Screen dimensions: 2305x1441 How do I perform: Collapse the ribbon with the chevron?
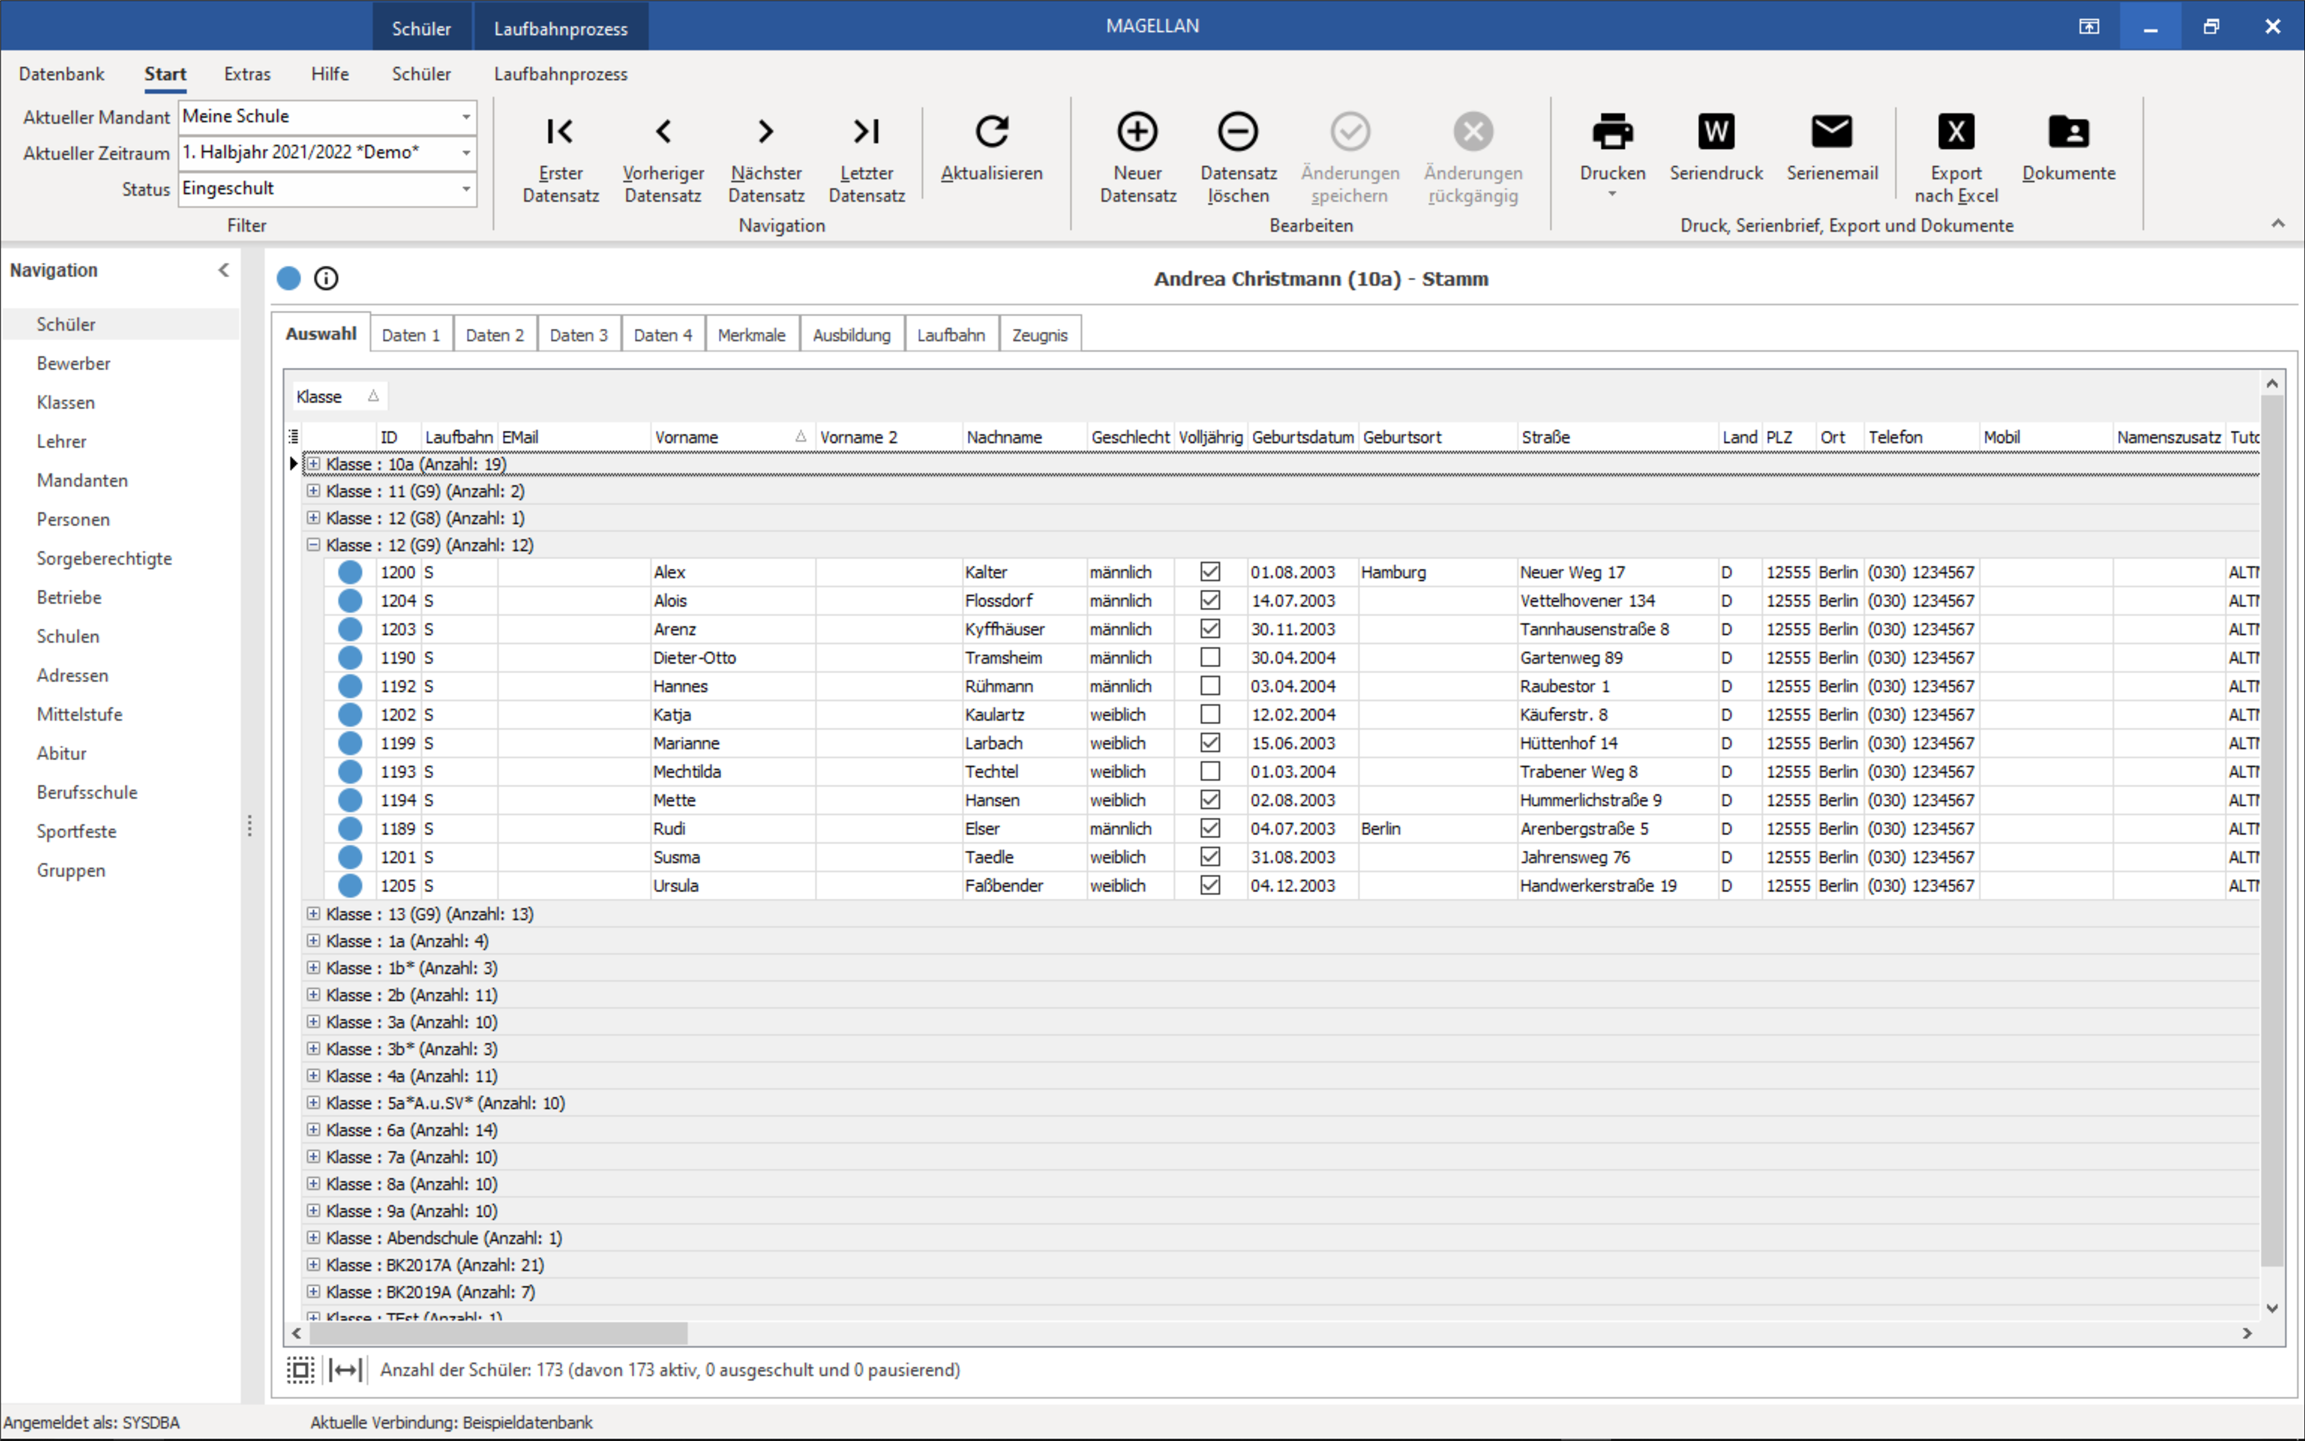click(2278, 223)
